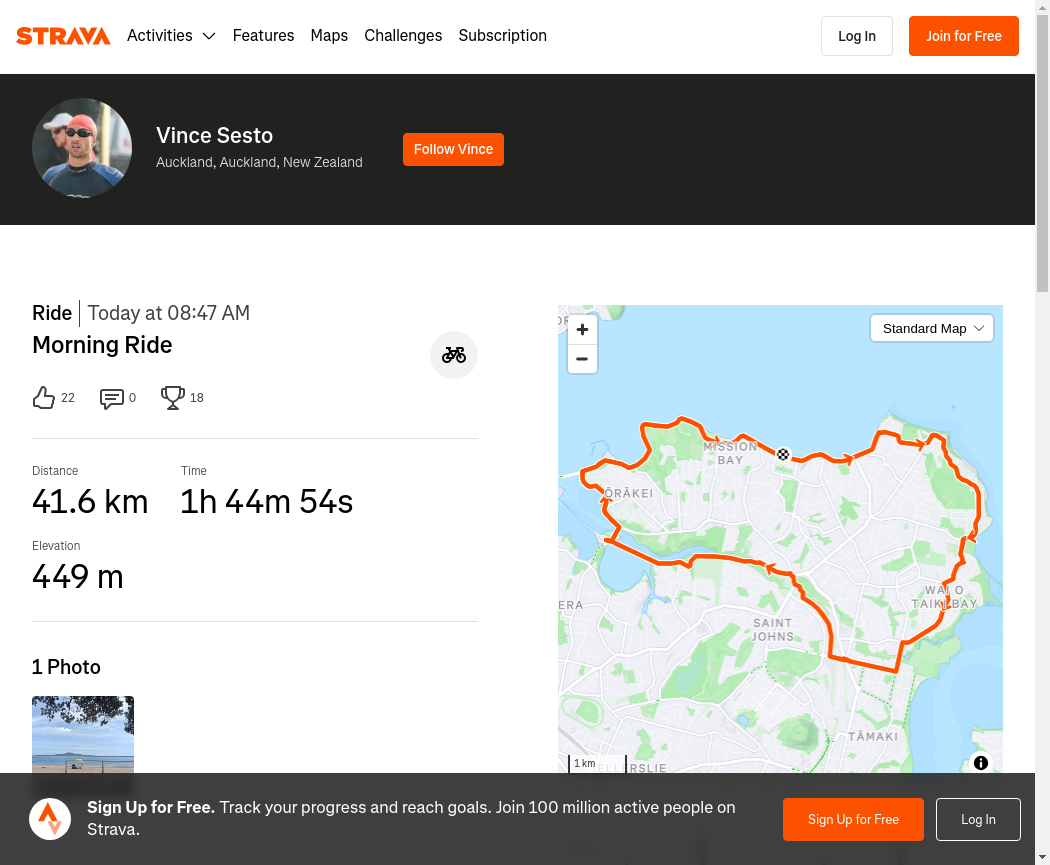
Task: Click the 449 m elevation value
Action: (78, 576)
